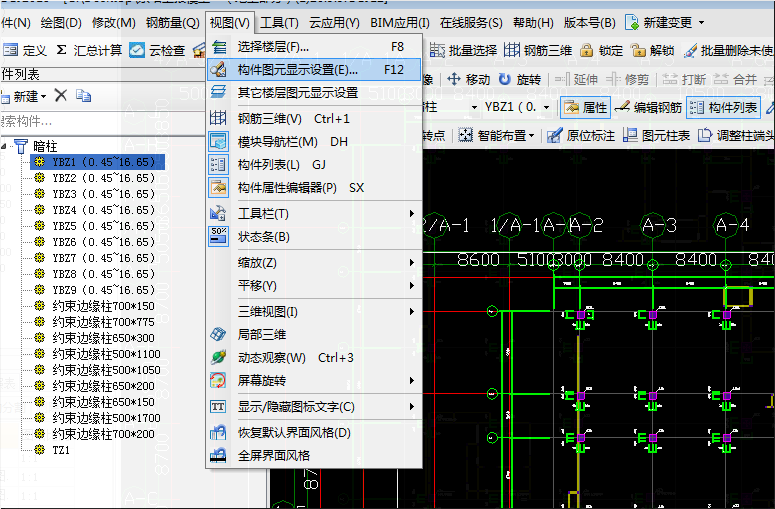This screenshot has width=775, height=509.
Task: Click the 全屏界面风格 icon
Action: [218, 456]
